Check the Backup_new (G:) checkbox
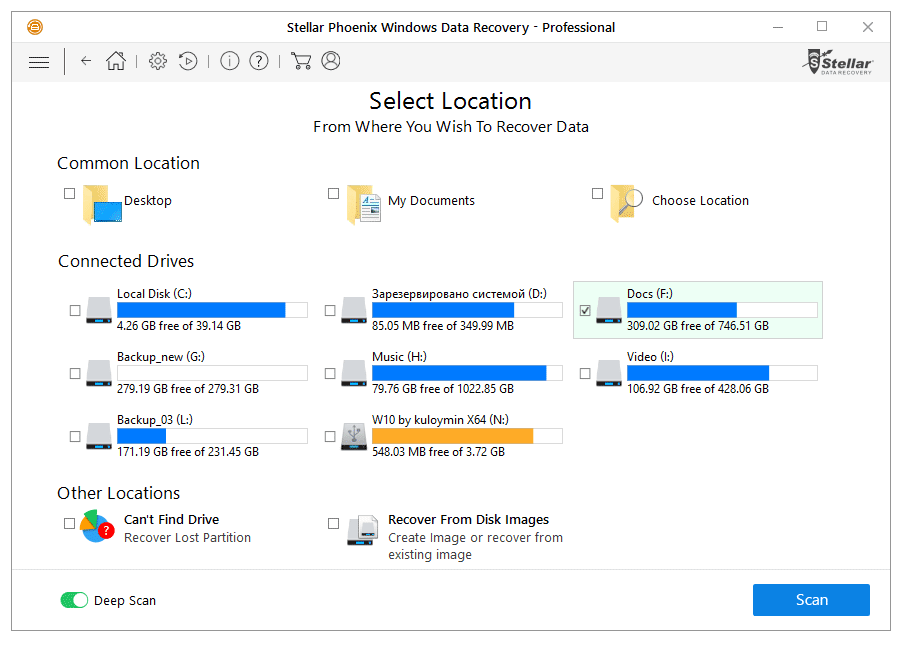 [x=75, y=374]
